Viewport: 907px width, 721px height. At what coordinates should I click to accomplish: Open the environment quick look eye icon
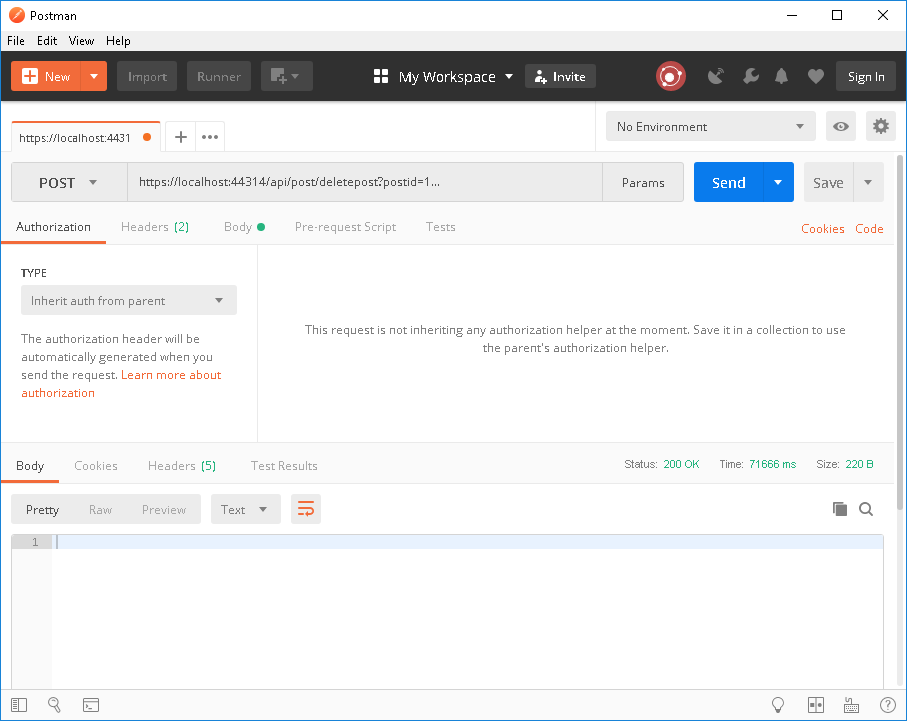(840, 126)
